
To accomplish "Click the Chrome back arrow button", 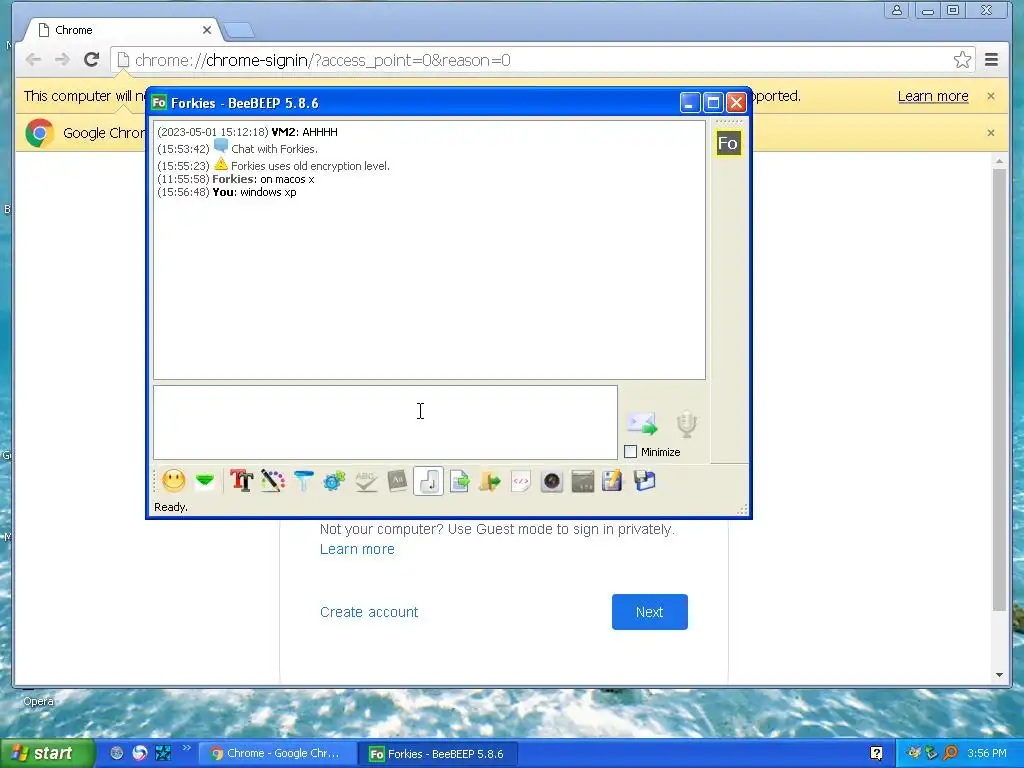I will [33, 60].
